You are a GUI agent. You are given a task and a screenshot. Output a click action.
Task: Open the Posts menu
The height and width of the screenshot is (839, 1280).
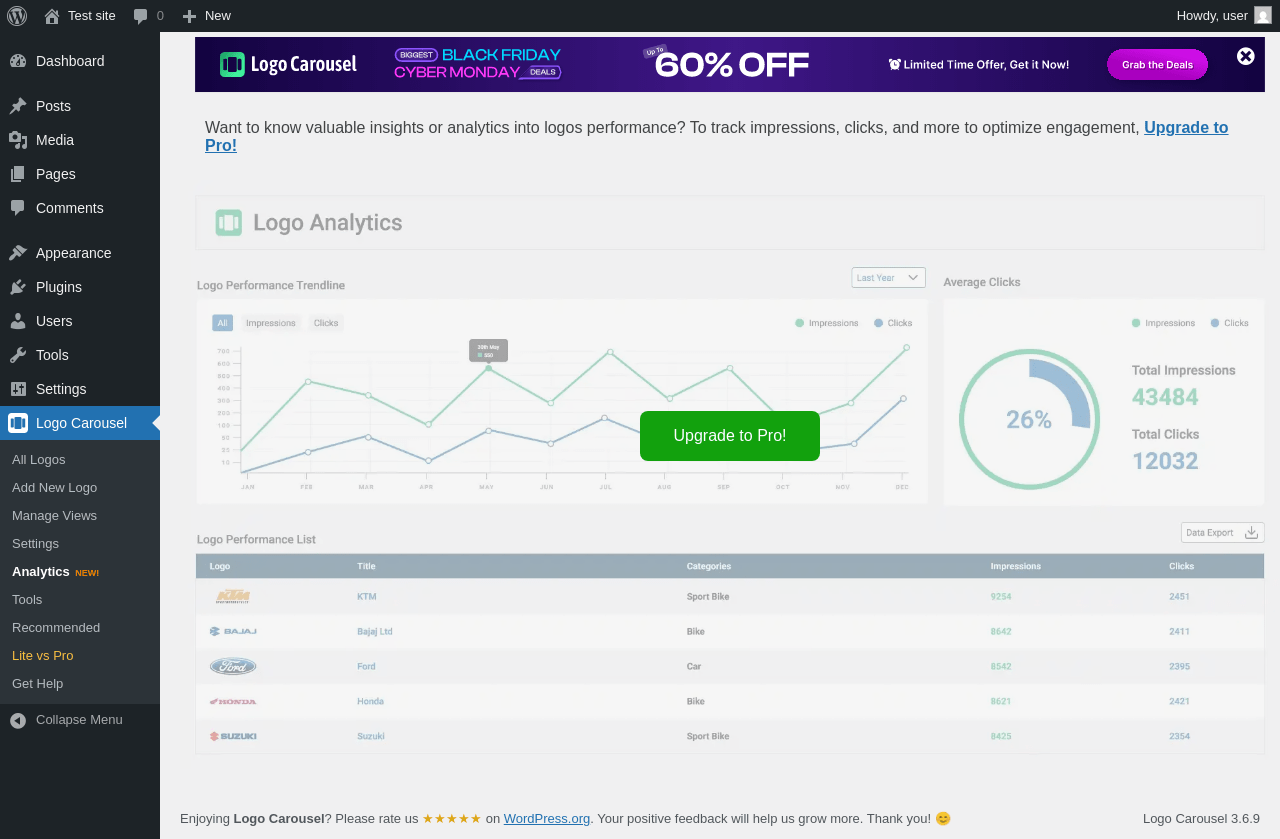tap(80, 106)
